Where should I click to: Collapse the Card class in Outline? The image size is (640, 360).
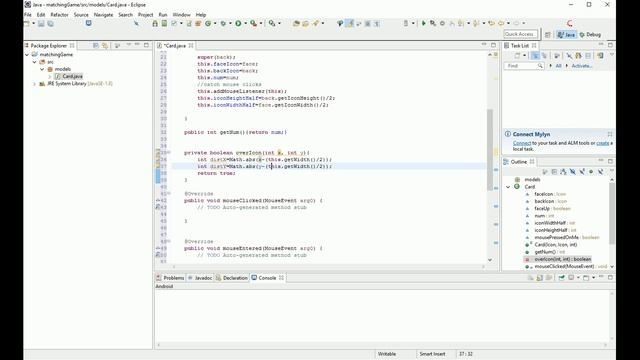tap(508, 187)
